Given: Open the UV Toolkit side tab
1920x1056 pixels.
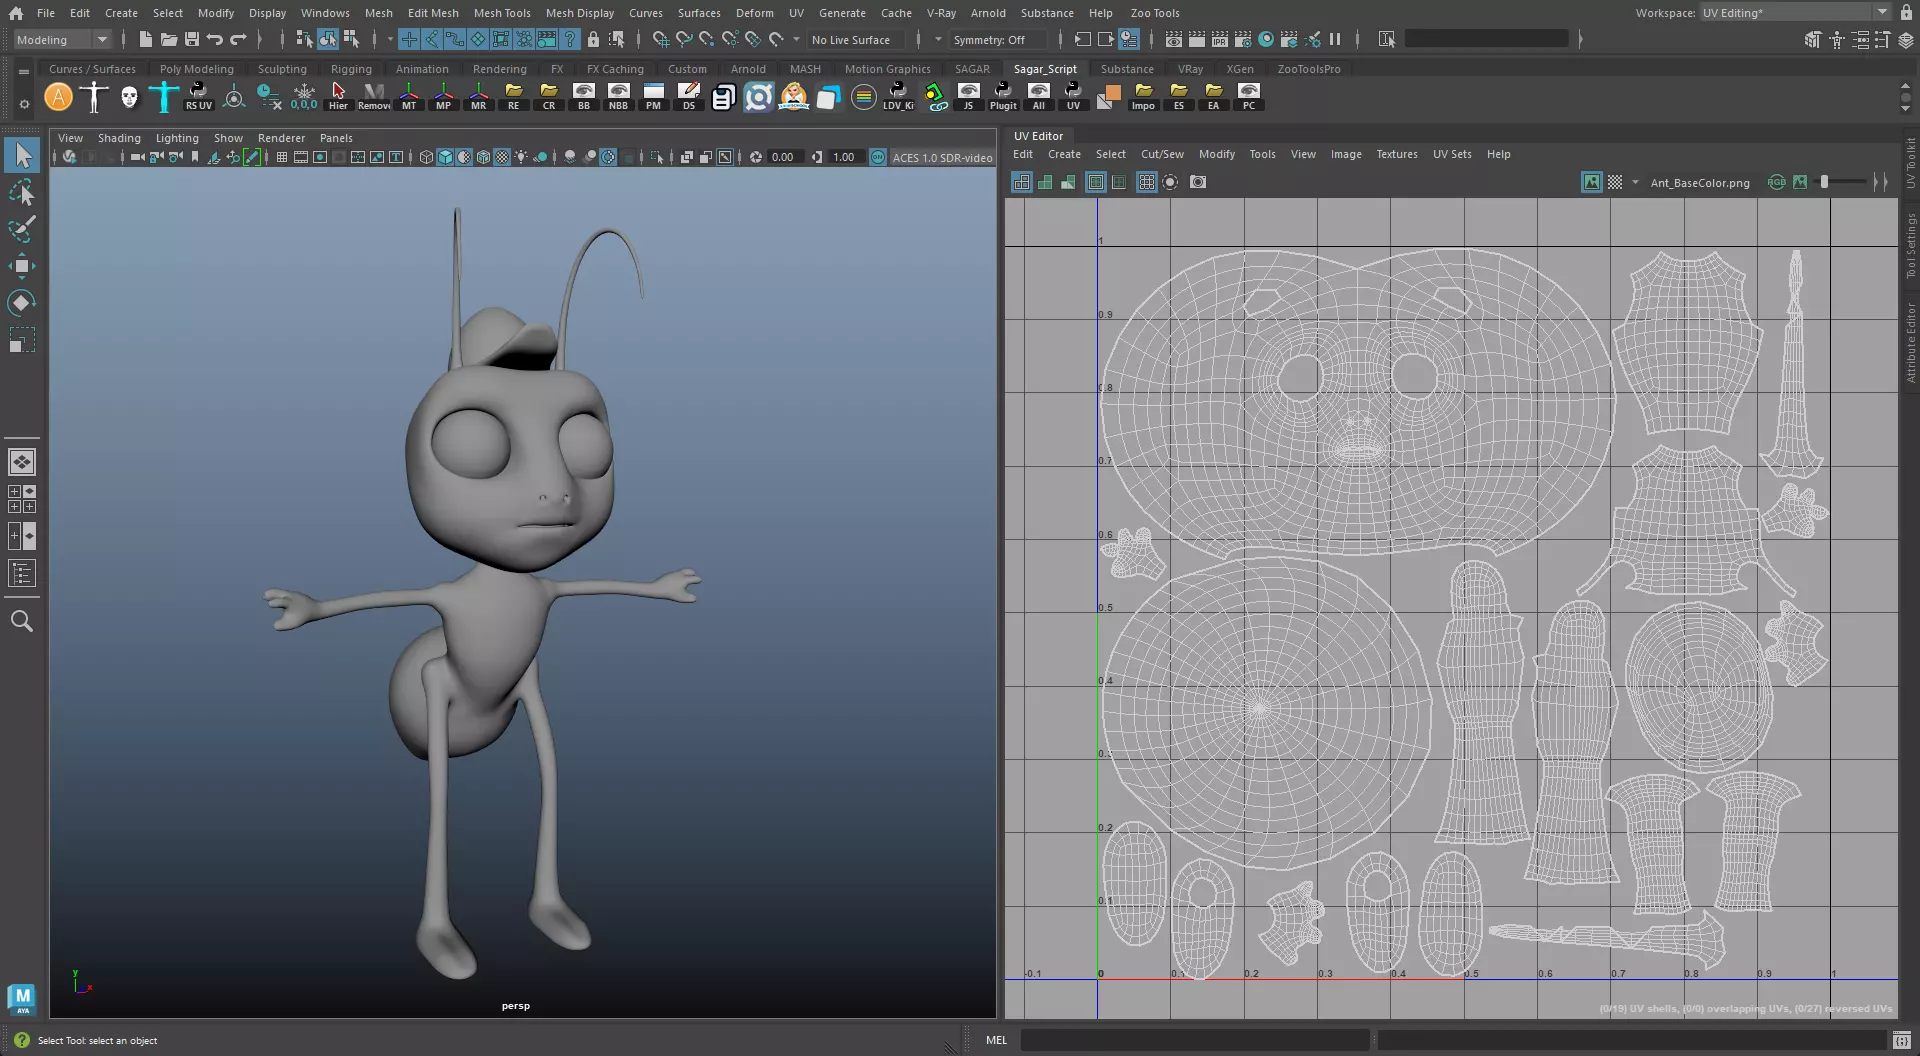Looking at the screenshot, I should pos(1910,162).
